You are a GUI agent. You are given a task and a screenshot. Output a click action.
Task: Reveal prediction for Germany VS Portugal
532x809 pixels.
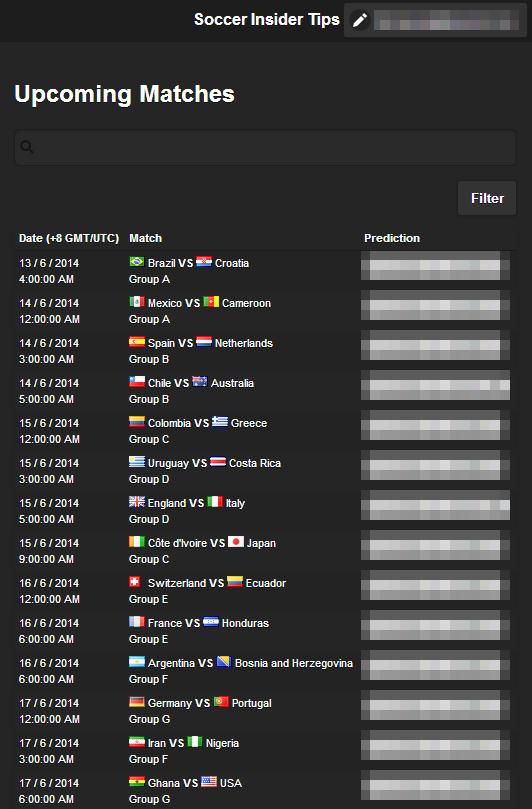click(436, 706)
